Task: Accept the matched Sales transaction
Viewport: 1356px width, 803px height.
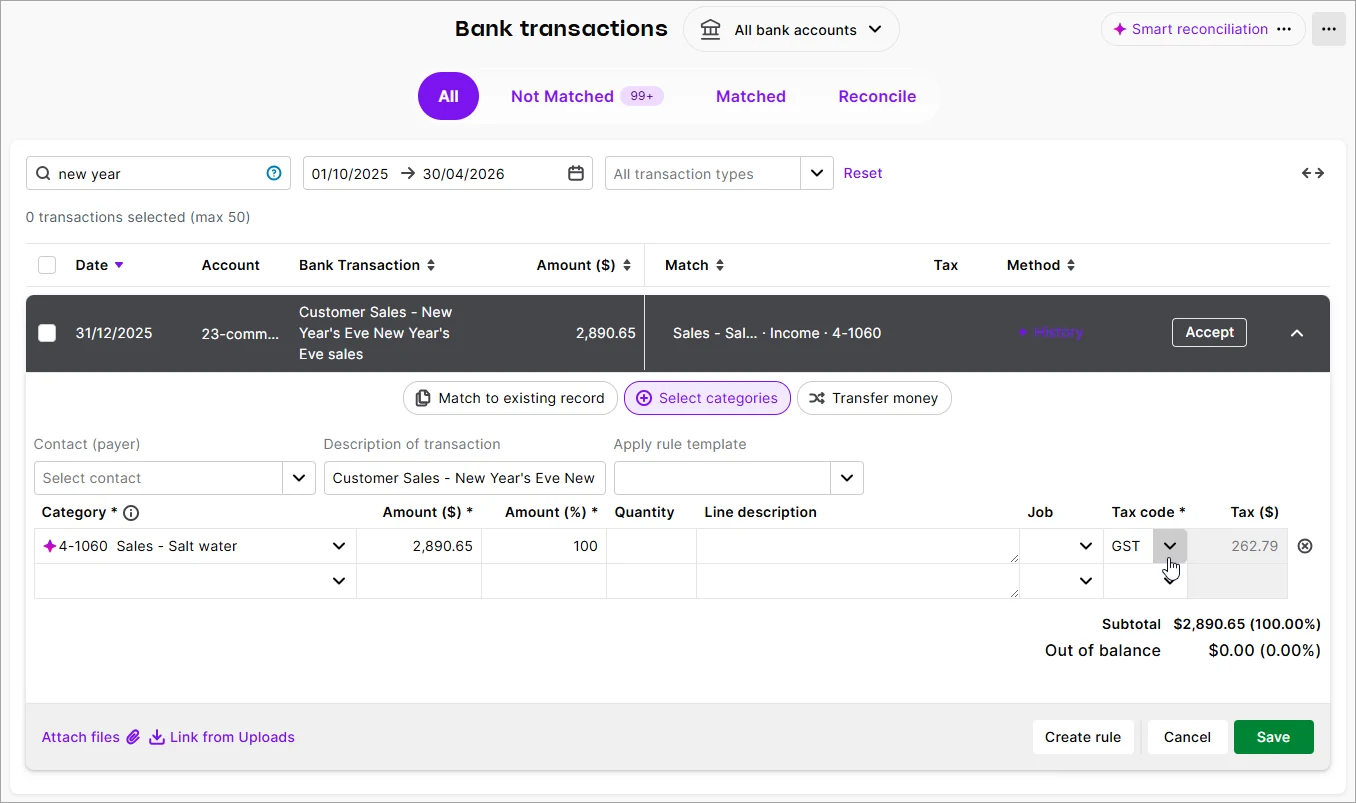Action: 1209,332
